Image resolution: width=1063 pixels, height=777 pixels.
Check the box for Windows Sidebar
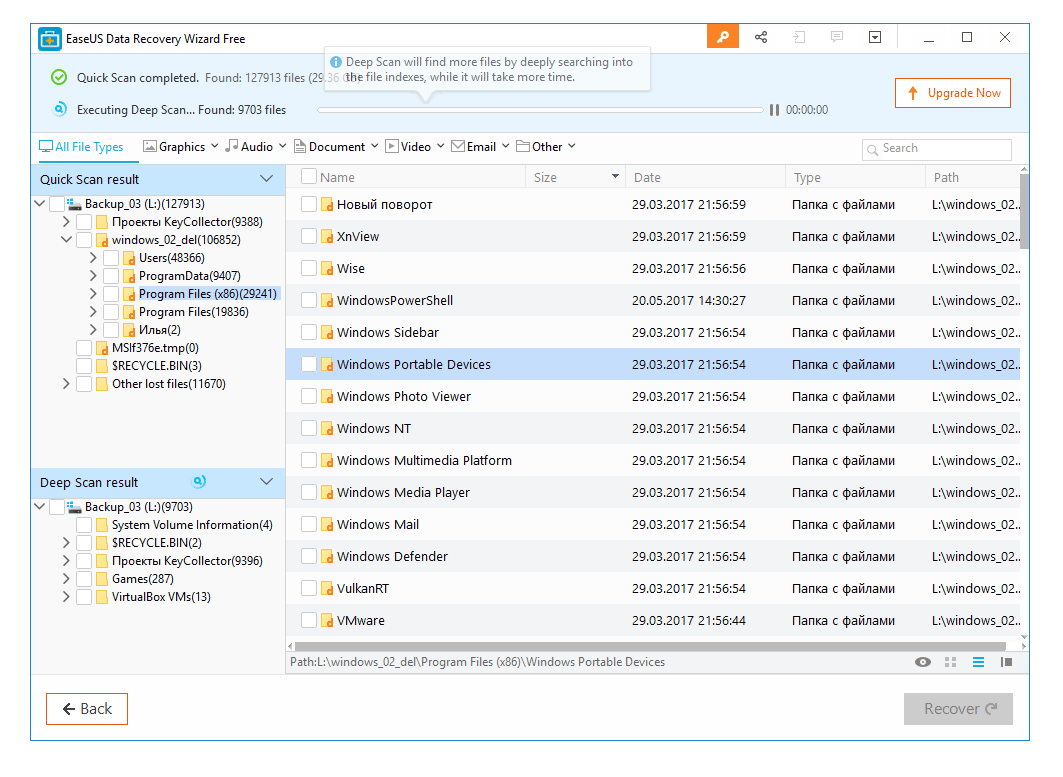(308, 332)
